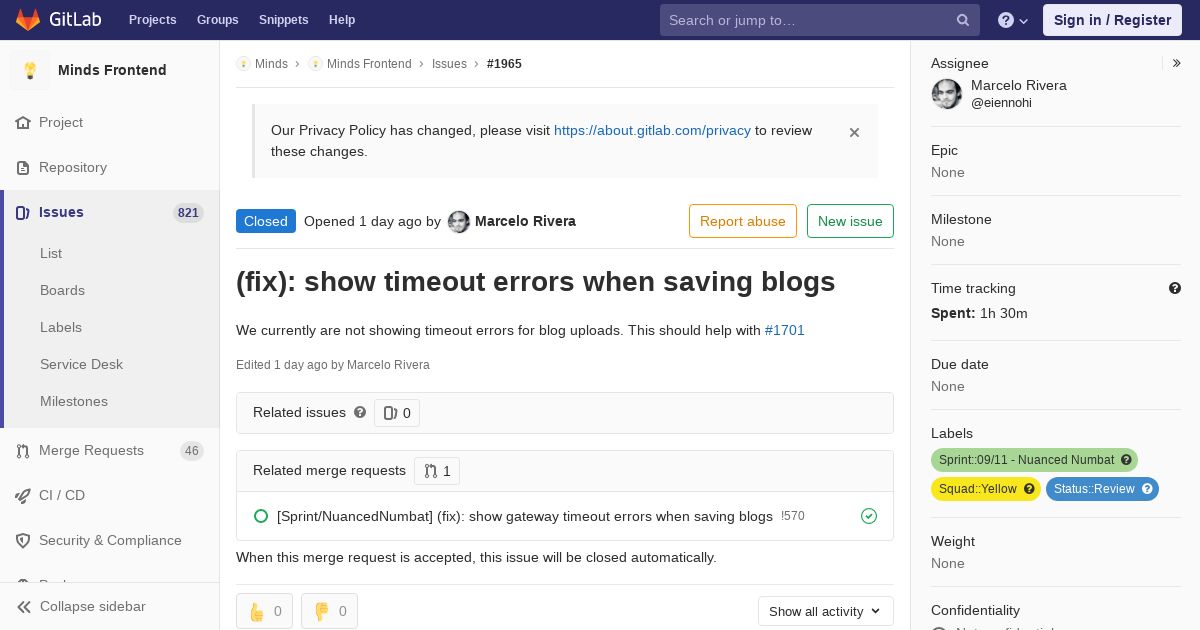The width and height of the screenshot is (1200, 630).
Task: Open Milestones under Issues
Action: click(x=74, y=401)
